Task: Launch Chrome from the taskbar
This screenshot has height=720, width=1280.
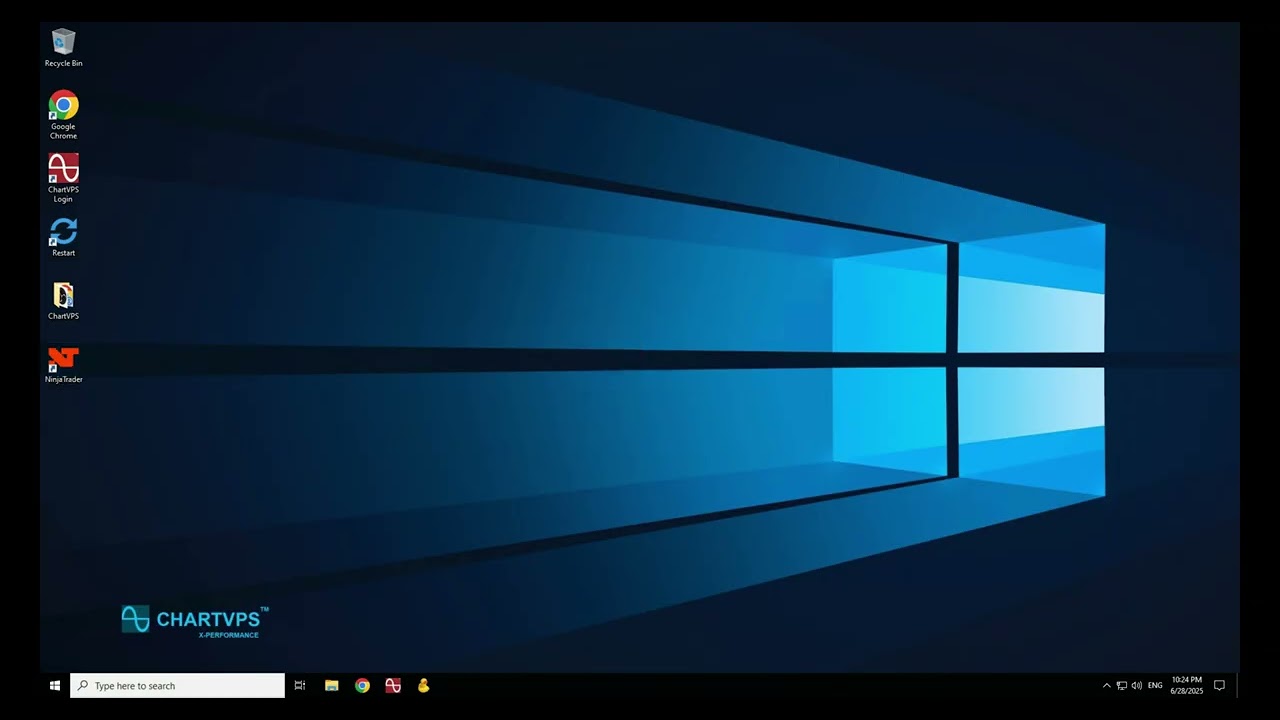Action: tap(362, 686)
